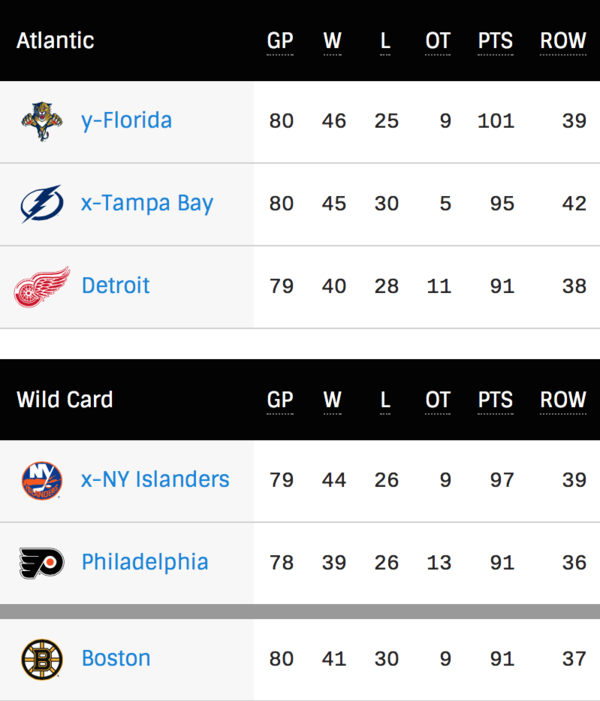Click the Detroit Red Wings logo
This screenshot has width=600, height=701.
coord(42,287)
